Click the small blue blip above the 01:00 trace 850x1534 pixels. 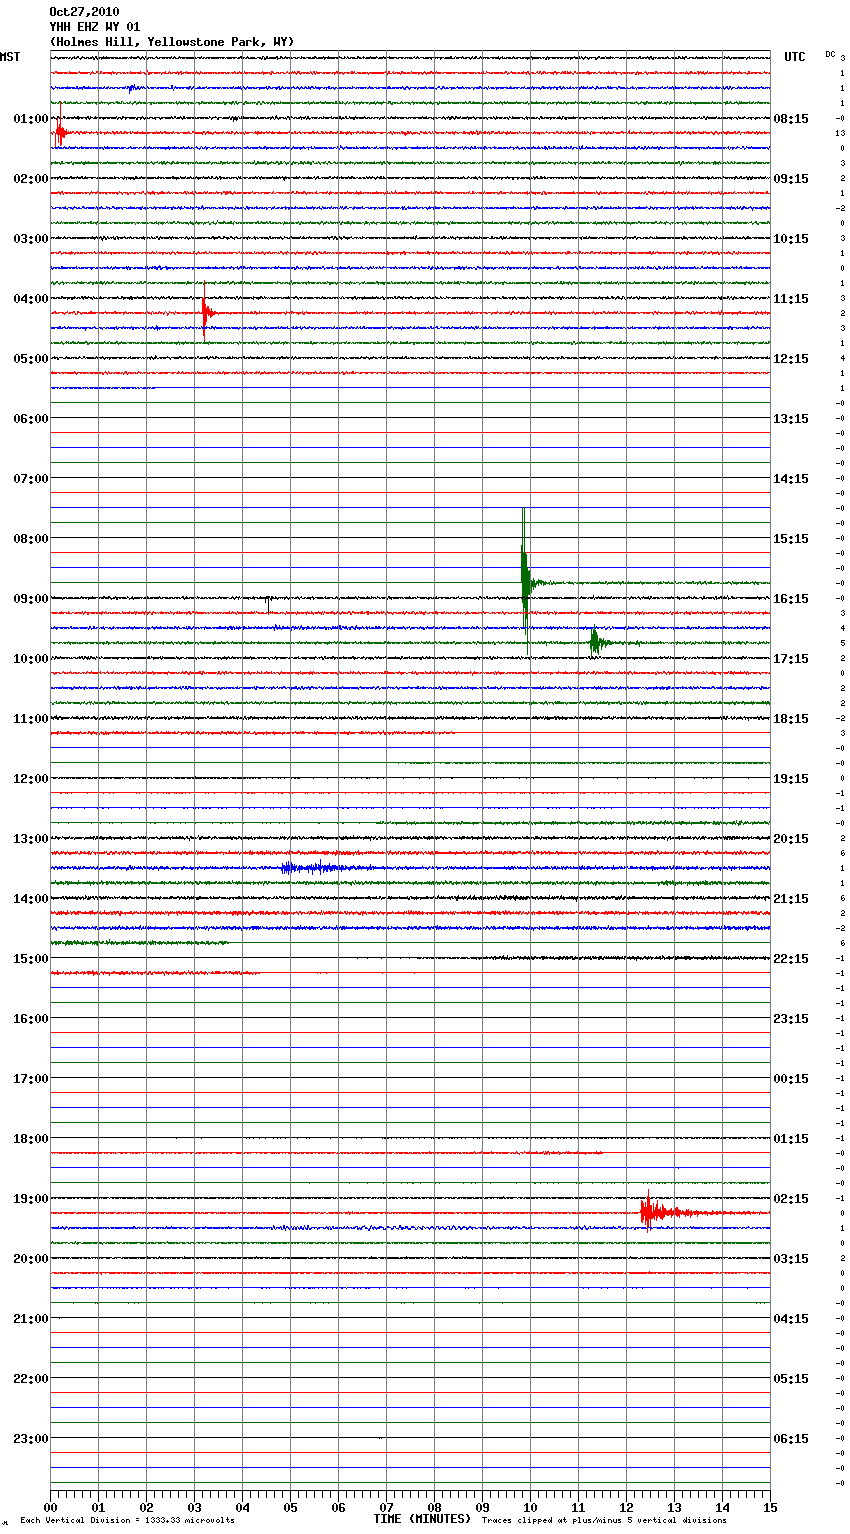pyautogui.click(x=132, y=88)
